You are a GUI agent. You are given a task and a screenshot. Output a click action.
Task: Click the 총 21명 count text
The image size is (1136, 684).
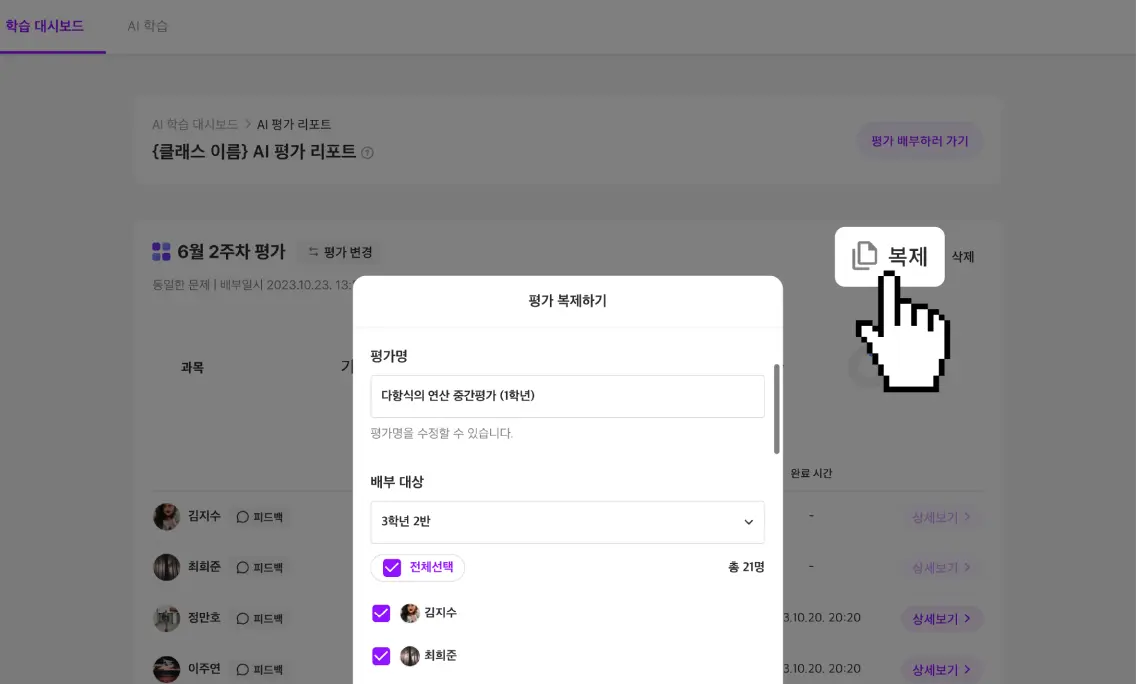point(746,567)
